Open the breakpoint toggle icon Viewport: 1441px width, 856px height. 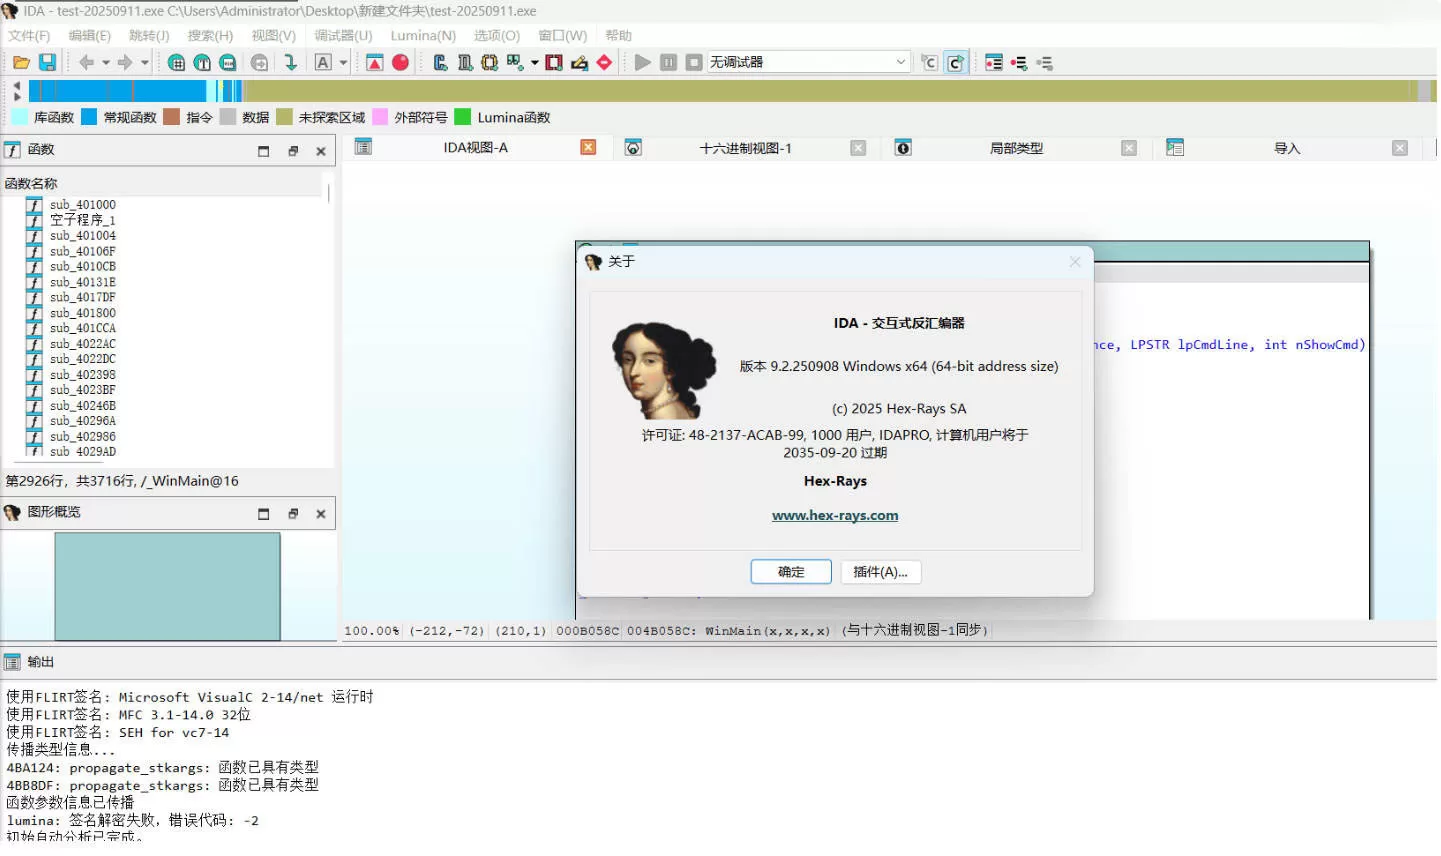click(400, 61)
